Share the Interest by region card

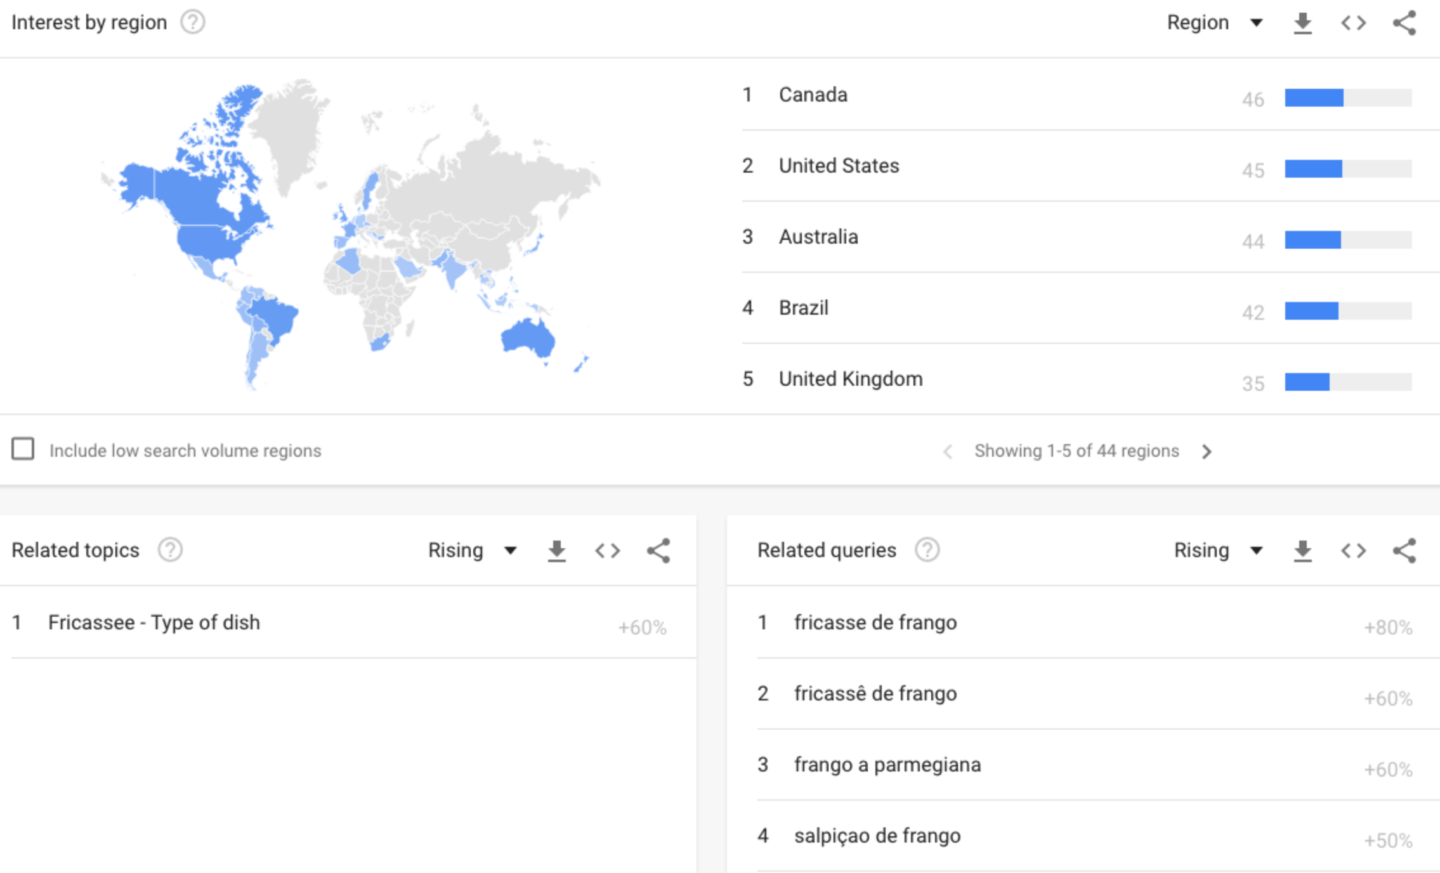click(1404, 23)
